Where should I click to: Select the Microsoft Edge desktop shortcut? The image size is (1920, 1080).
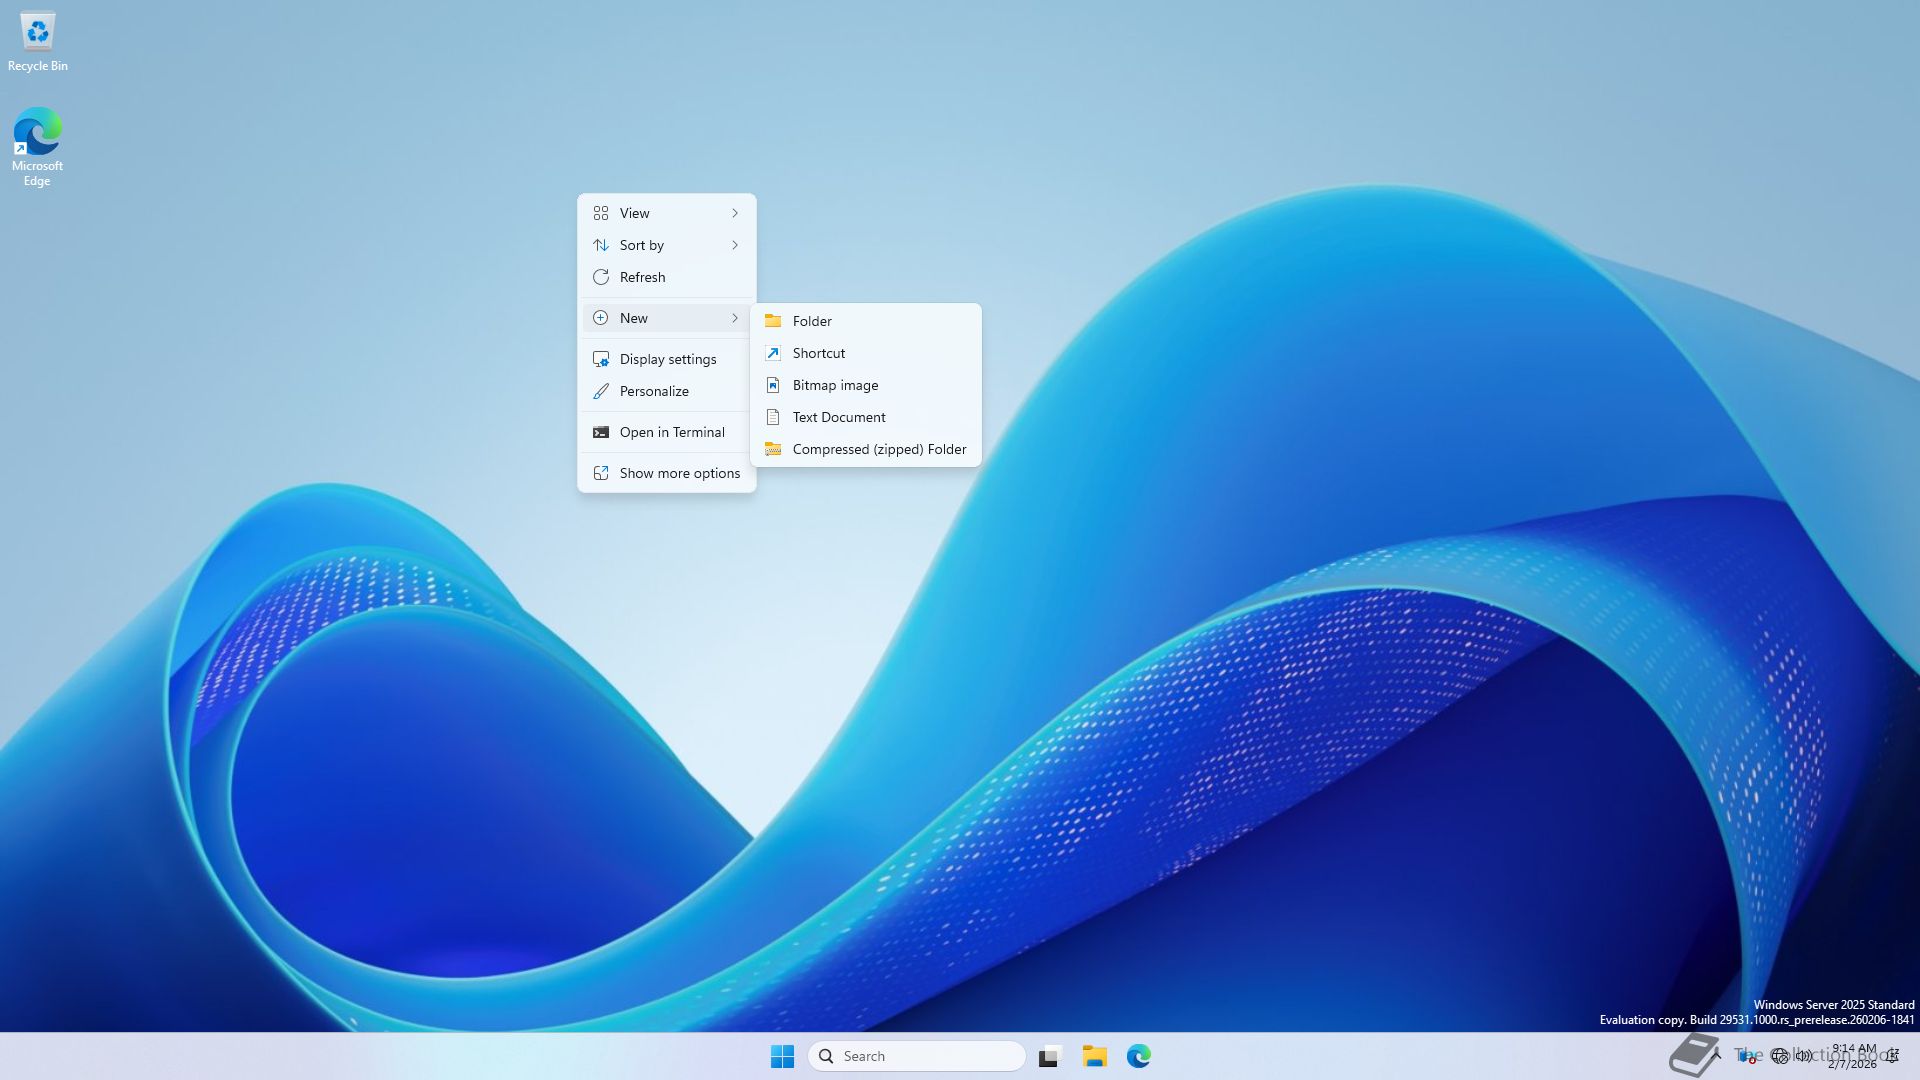pyautogui.click(x=37, y=135)
